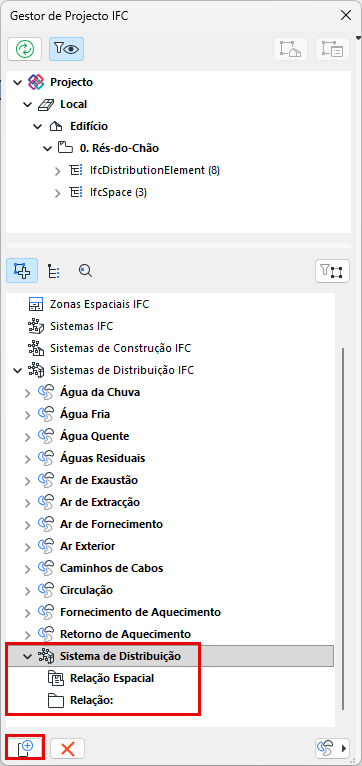Expand the Ar de Exaustão system
This screenshot has height=766, width=362.
[28, 480]
